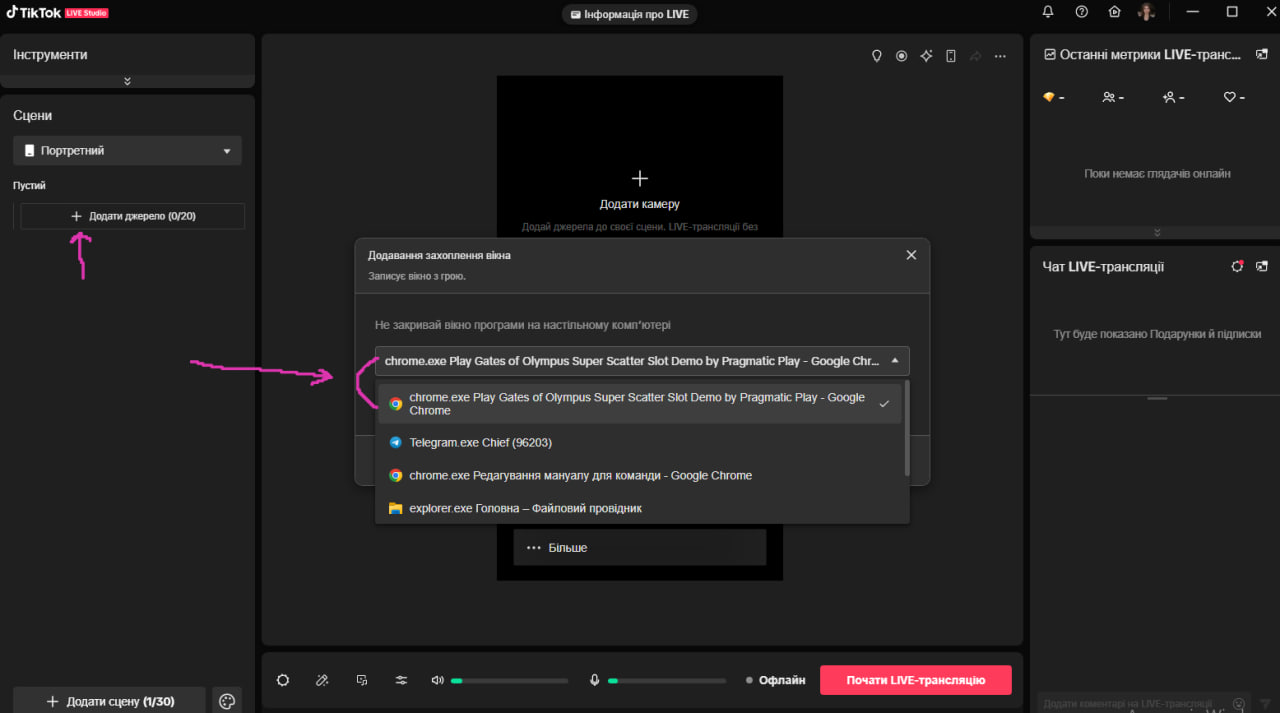Click the plus icon to add camera

tap(640, 178)
